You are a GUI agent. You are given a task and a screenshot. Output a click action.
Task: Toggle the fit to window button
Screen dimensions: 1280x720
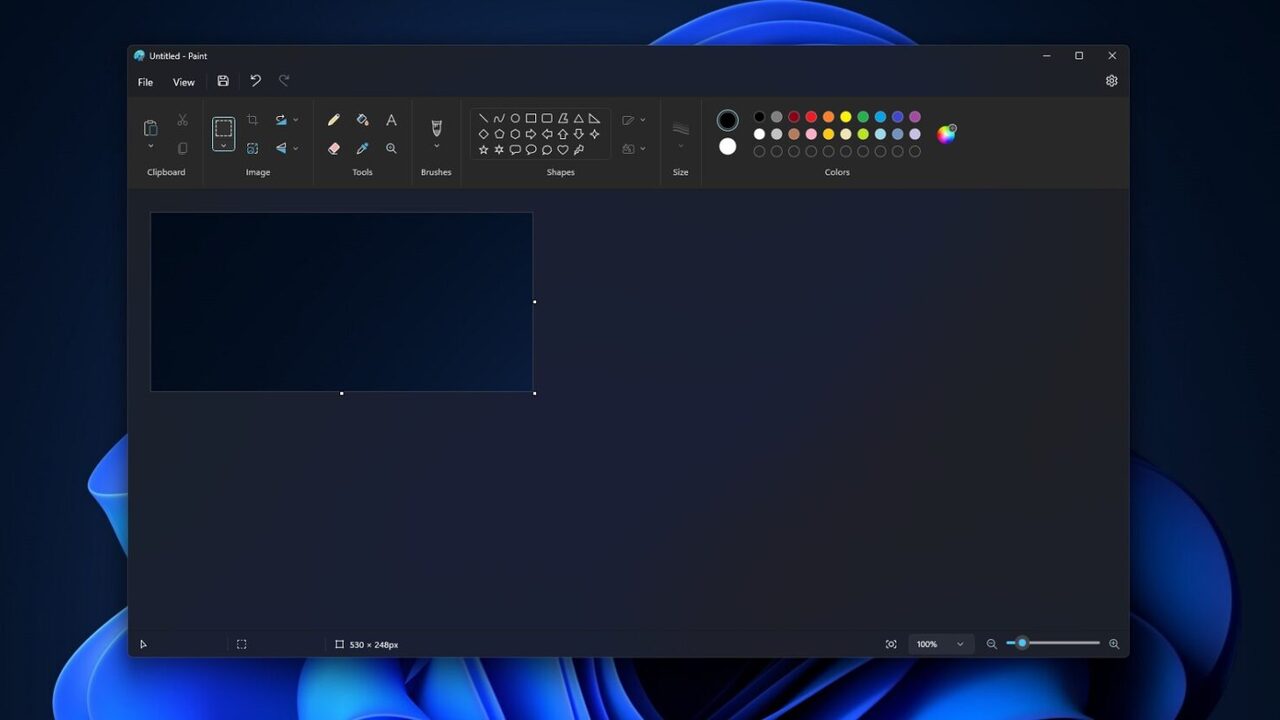tap(891, 644)
